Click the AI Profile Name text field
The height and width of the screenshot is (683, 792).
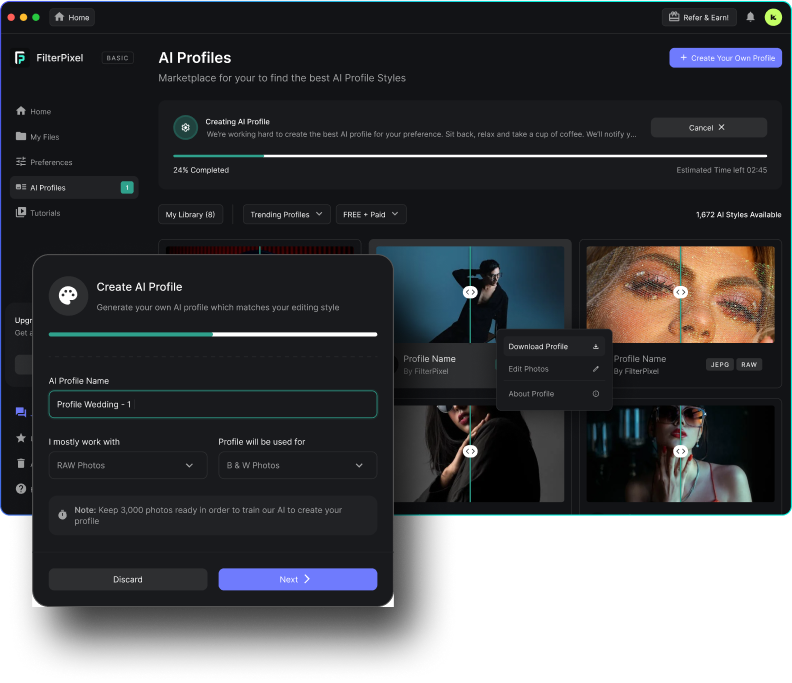213,404
